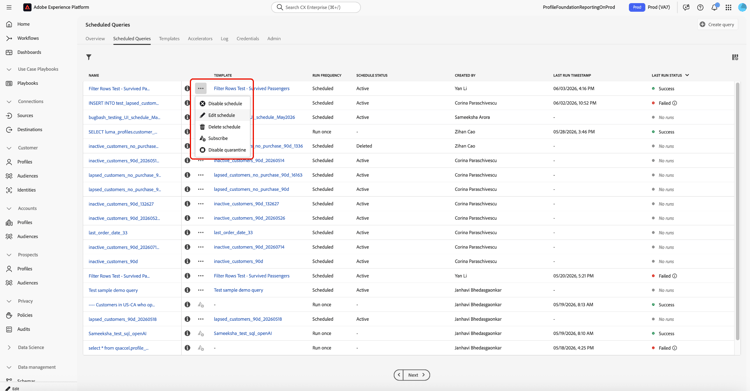Switch to the Credentials tab
The width and height of the screenshot is (750, 391).
(248, 39)
